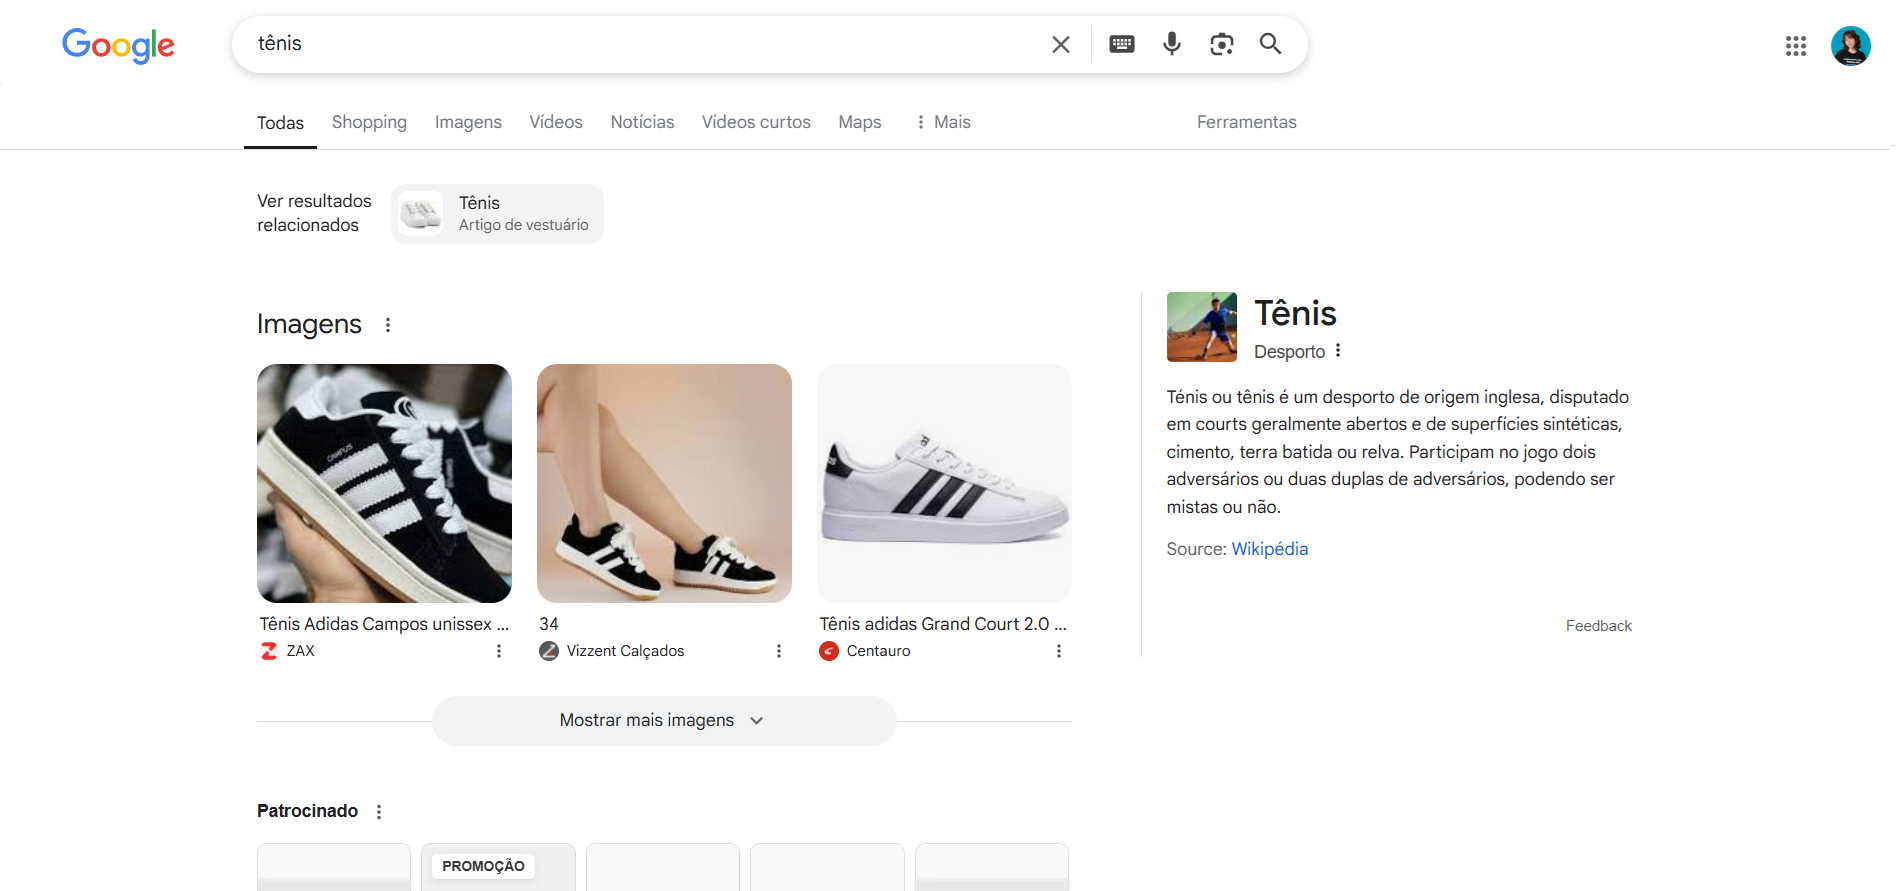Open the Google account profile avatar
The height and width of the screenshot is (891, 1896).
[x=1851, y=46]
